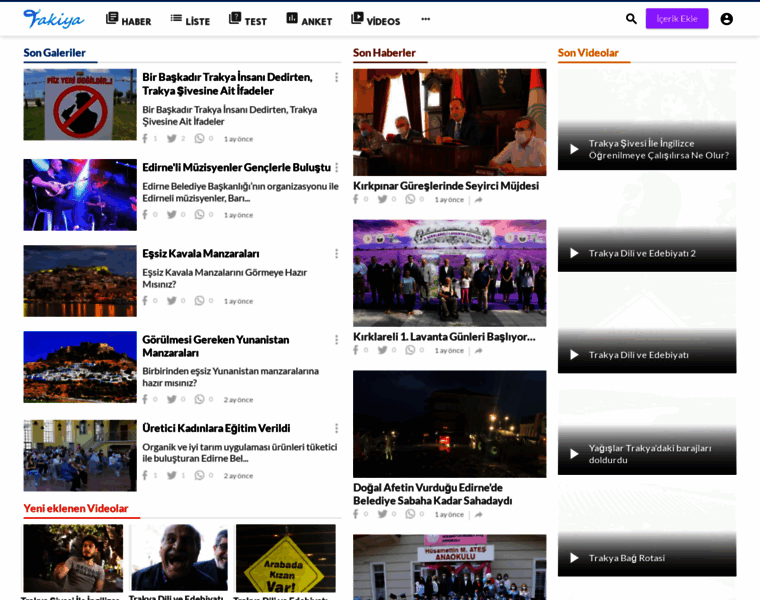Tweet the Edirne'li Müzisyenler gallery item
The height and width of the screenshot is (600, 760).
coord(172,215)
